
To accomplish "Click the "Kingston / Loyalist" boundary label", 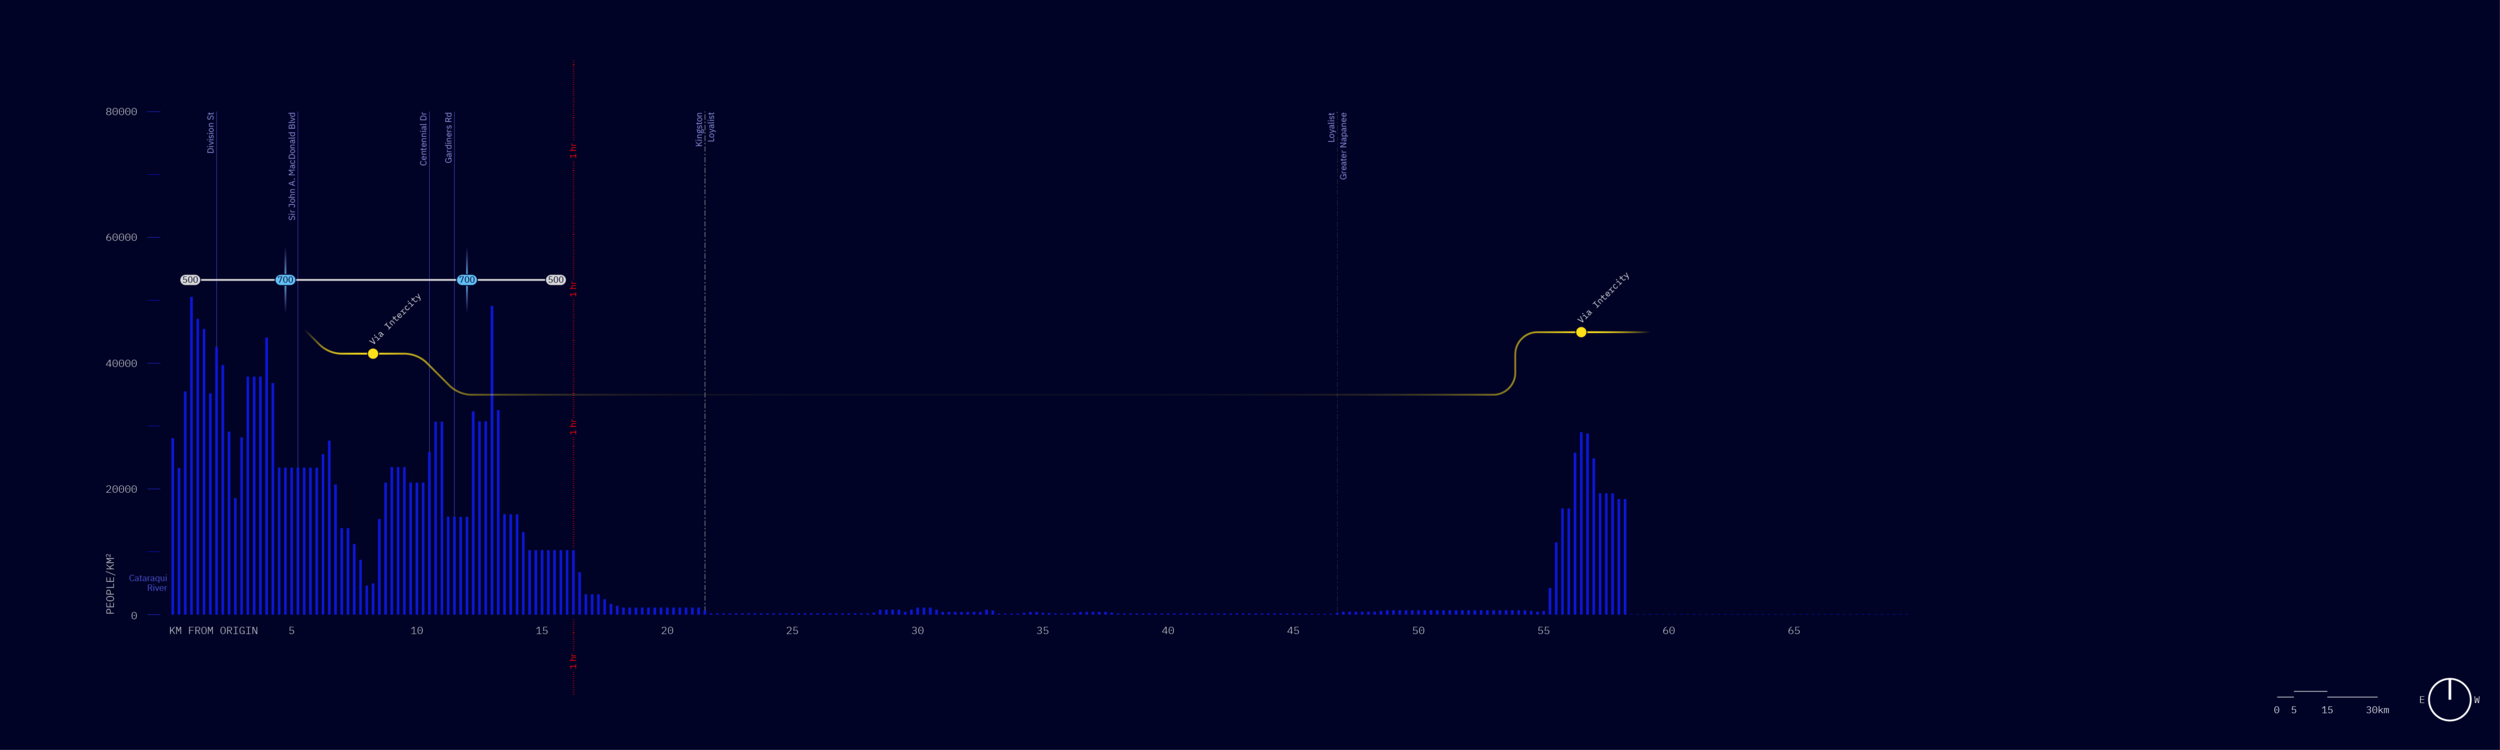I will pos(705,129).
